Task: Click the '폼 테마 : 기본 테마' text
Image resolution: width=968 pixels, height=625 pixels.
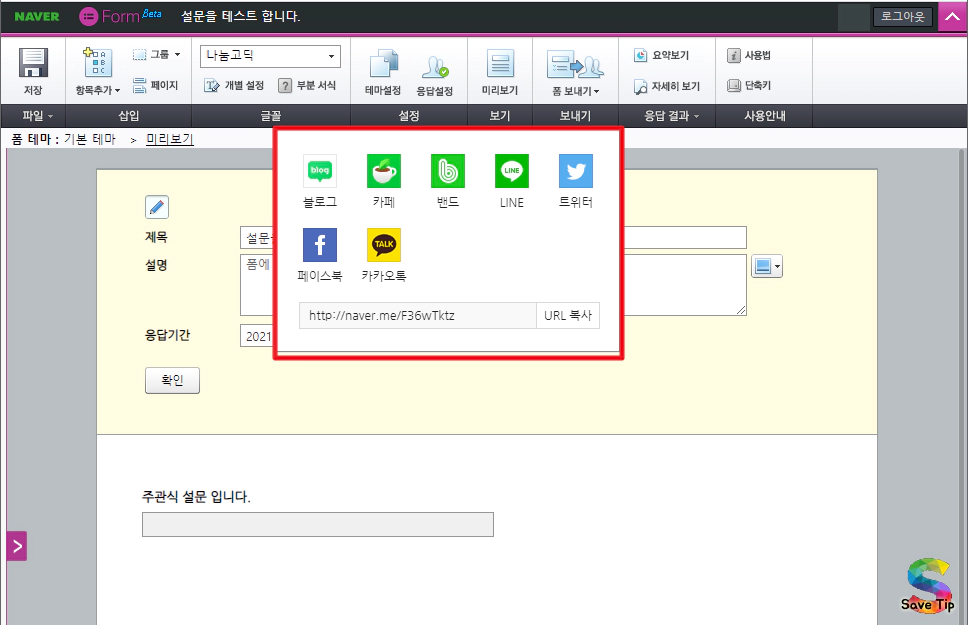Action: tap(63, 139)
